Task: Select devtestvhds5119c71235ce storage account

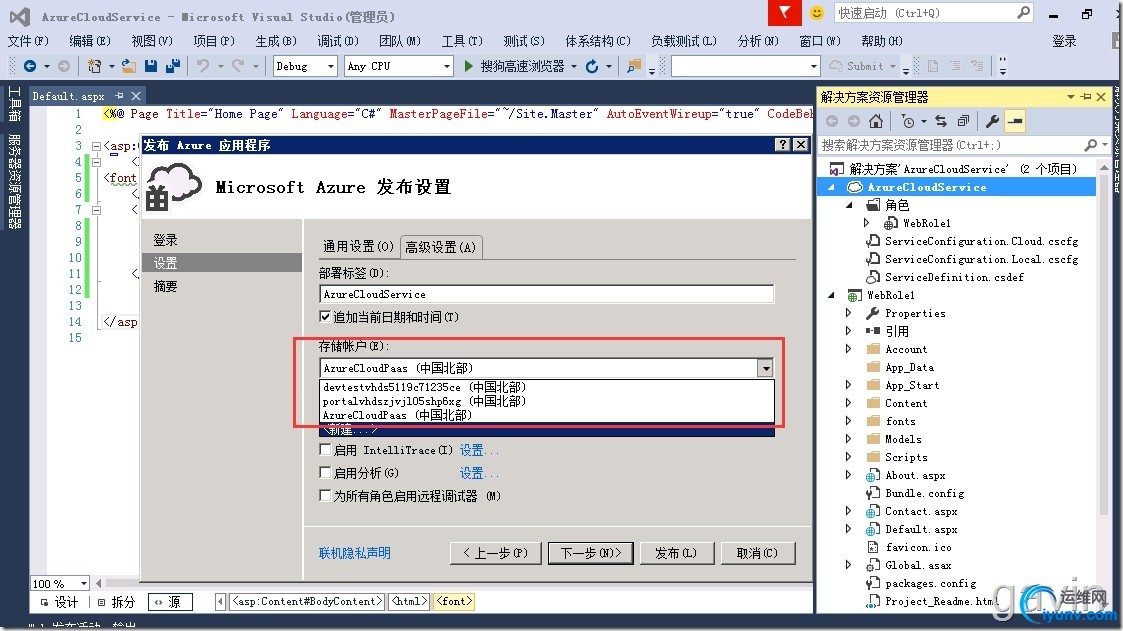Action: 548,387
